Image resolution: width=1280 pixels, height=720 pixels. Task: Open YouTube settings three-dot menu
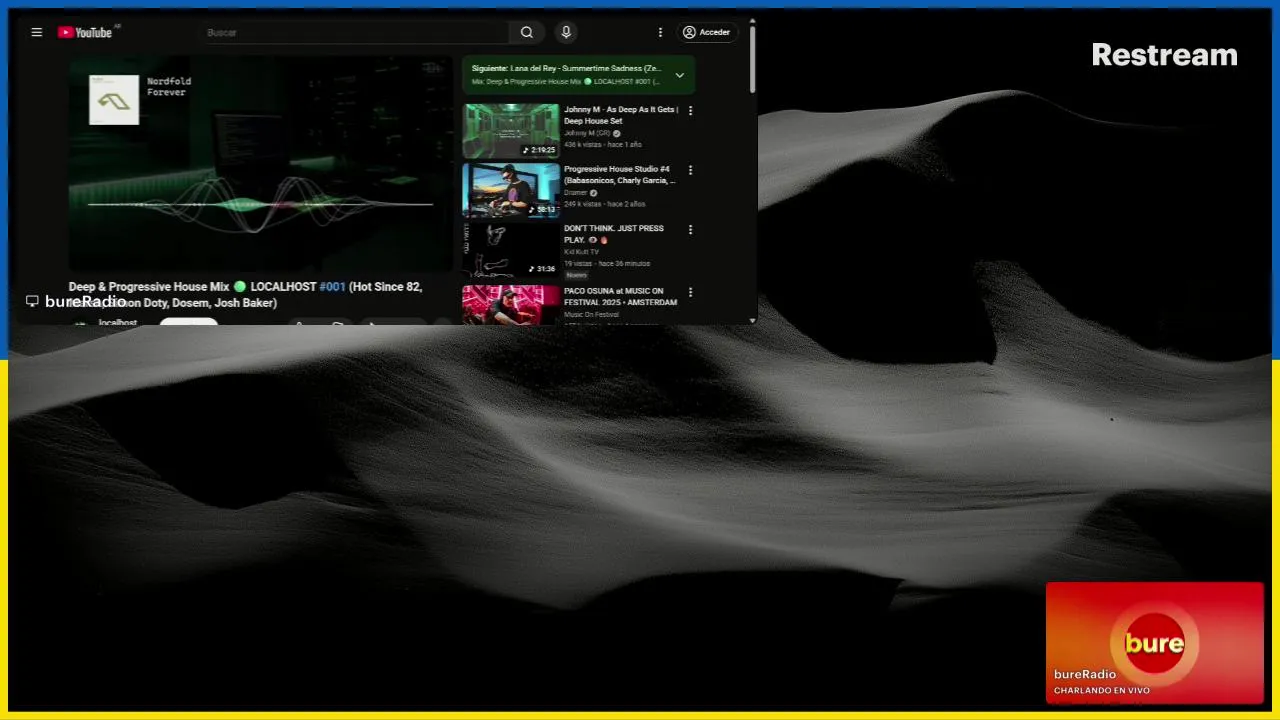[660, 32]
